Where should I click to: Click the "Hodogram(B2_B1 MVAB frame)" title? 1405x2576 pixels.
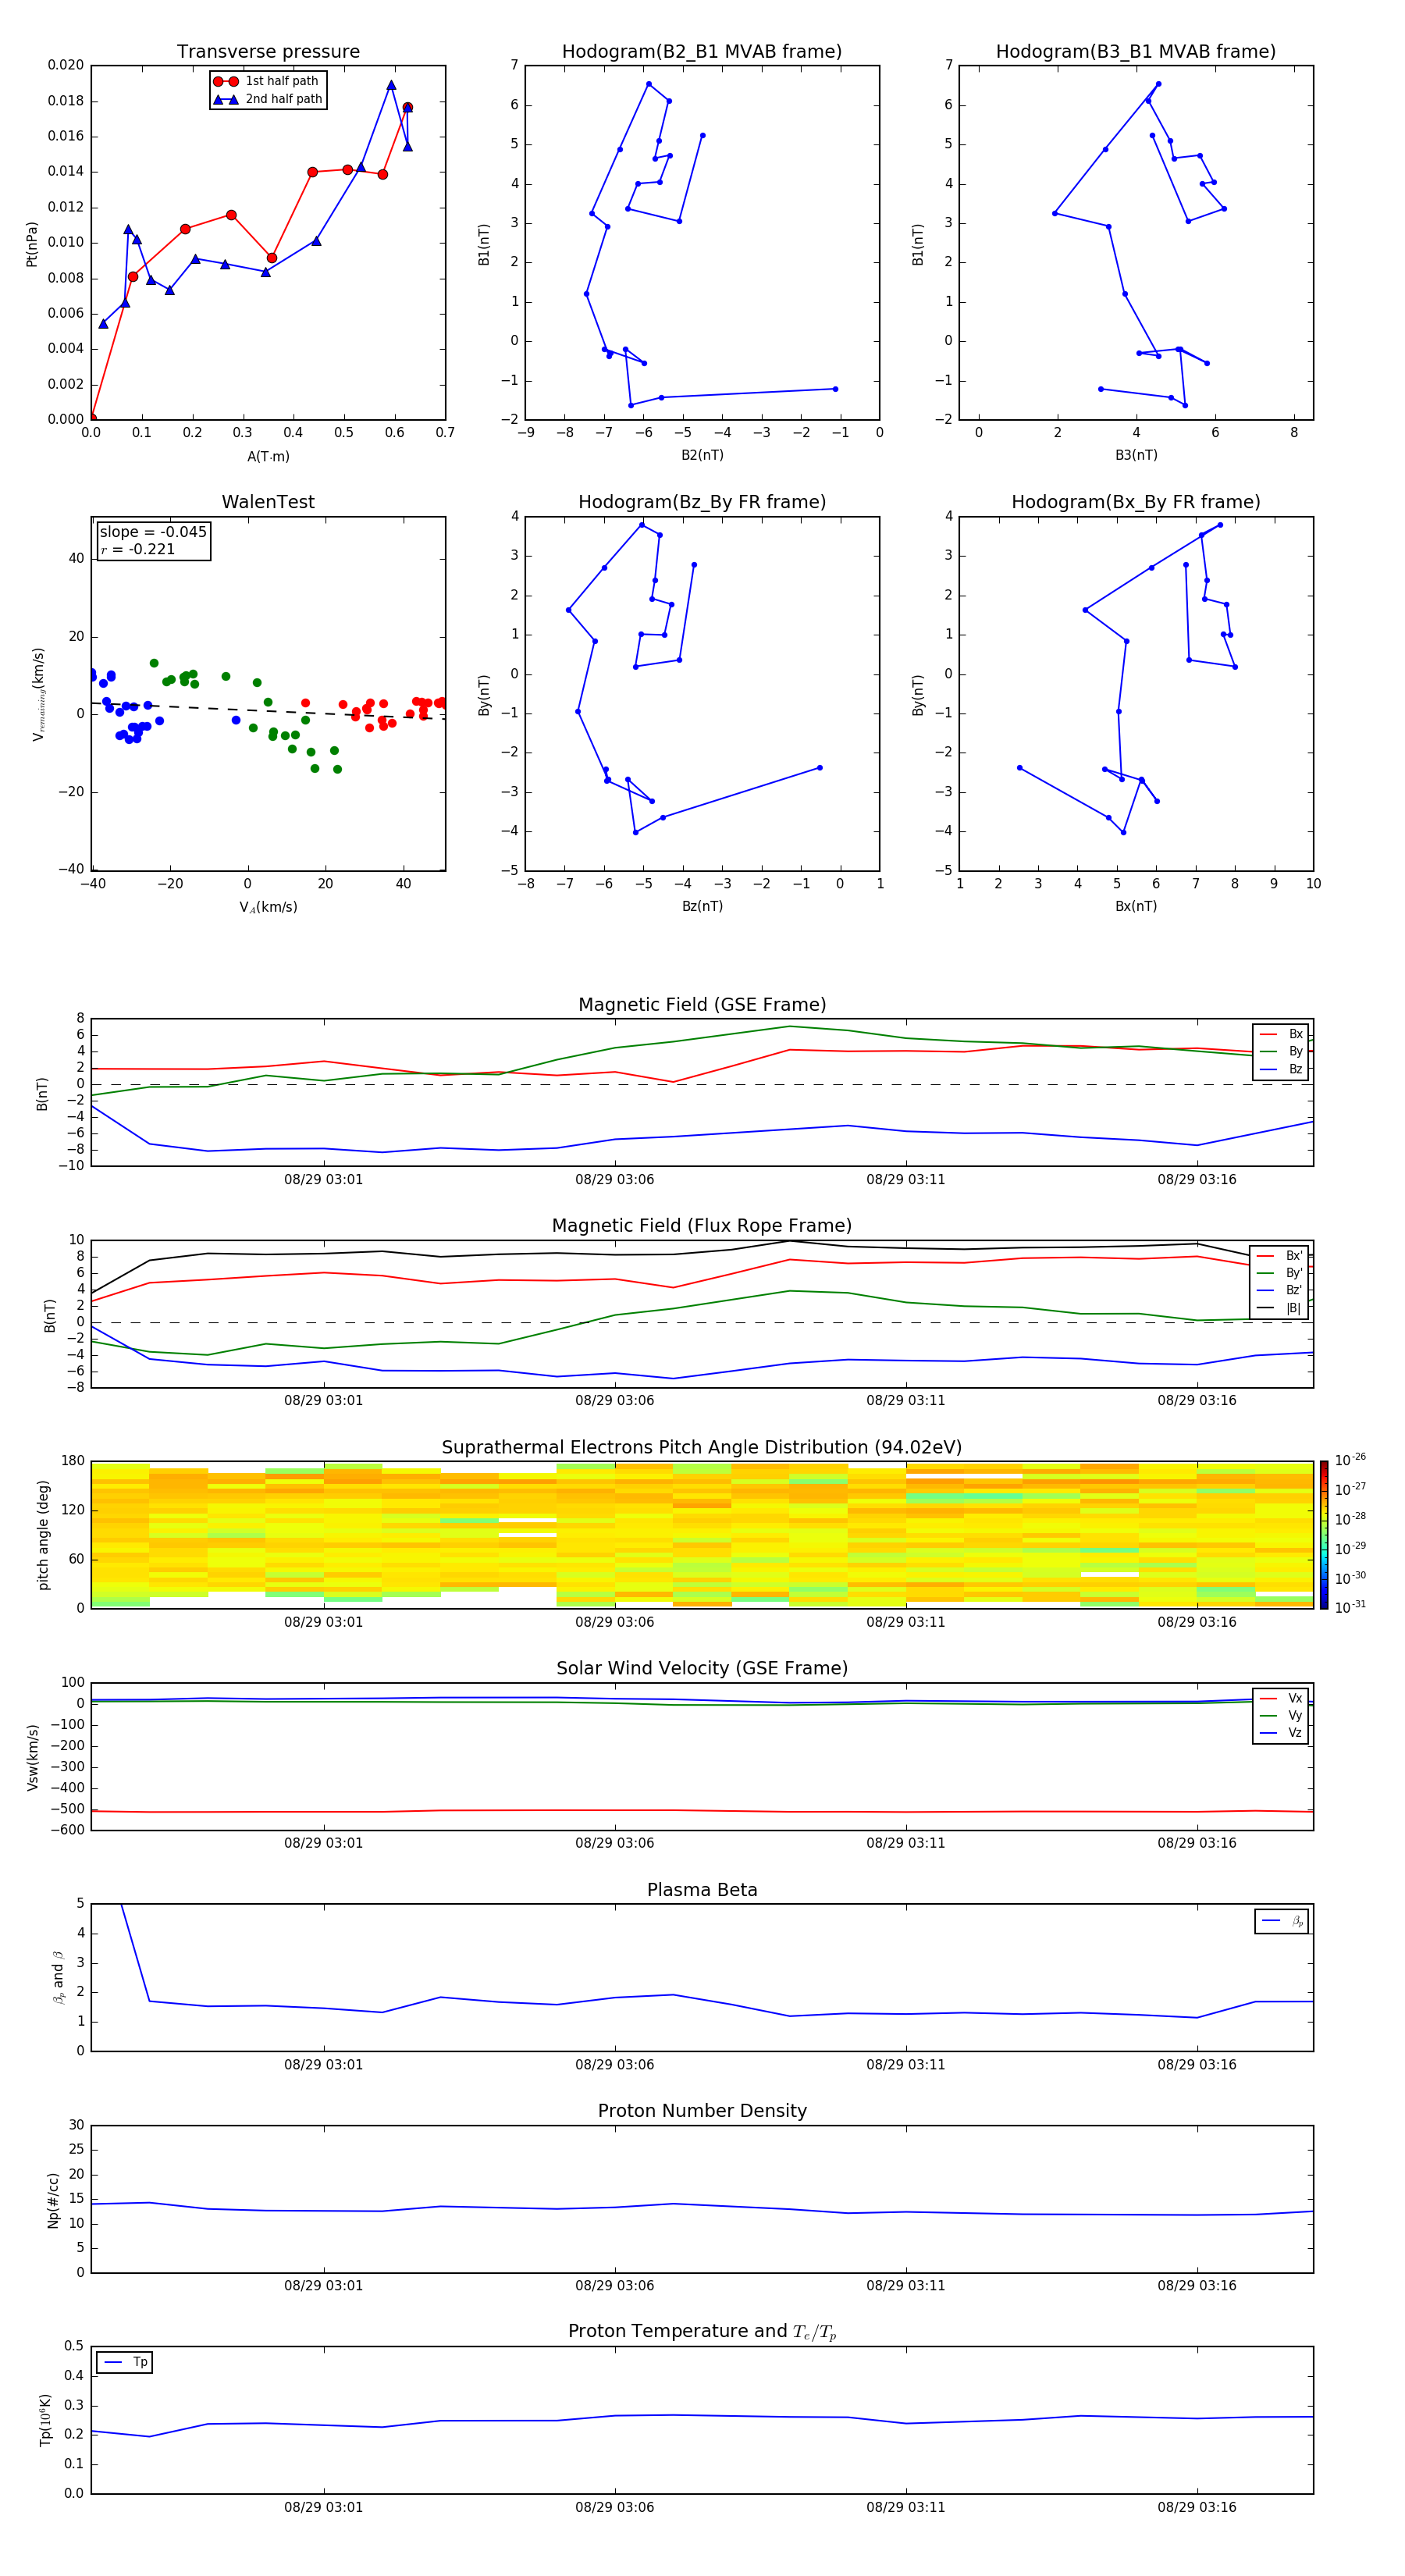pos(701,52)
